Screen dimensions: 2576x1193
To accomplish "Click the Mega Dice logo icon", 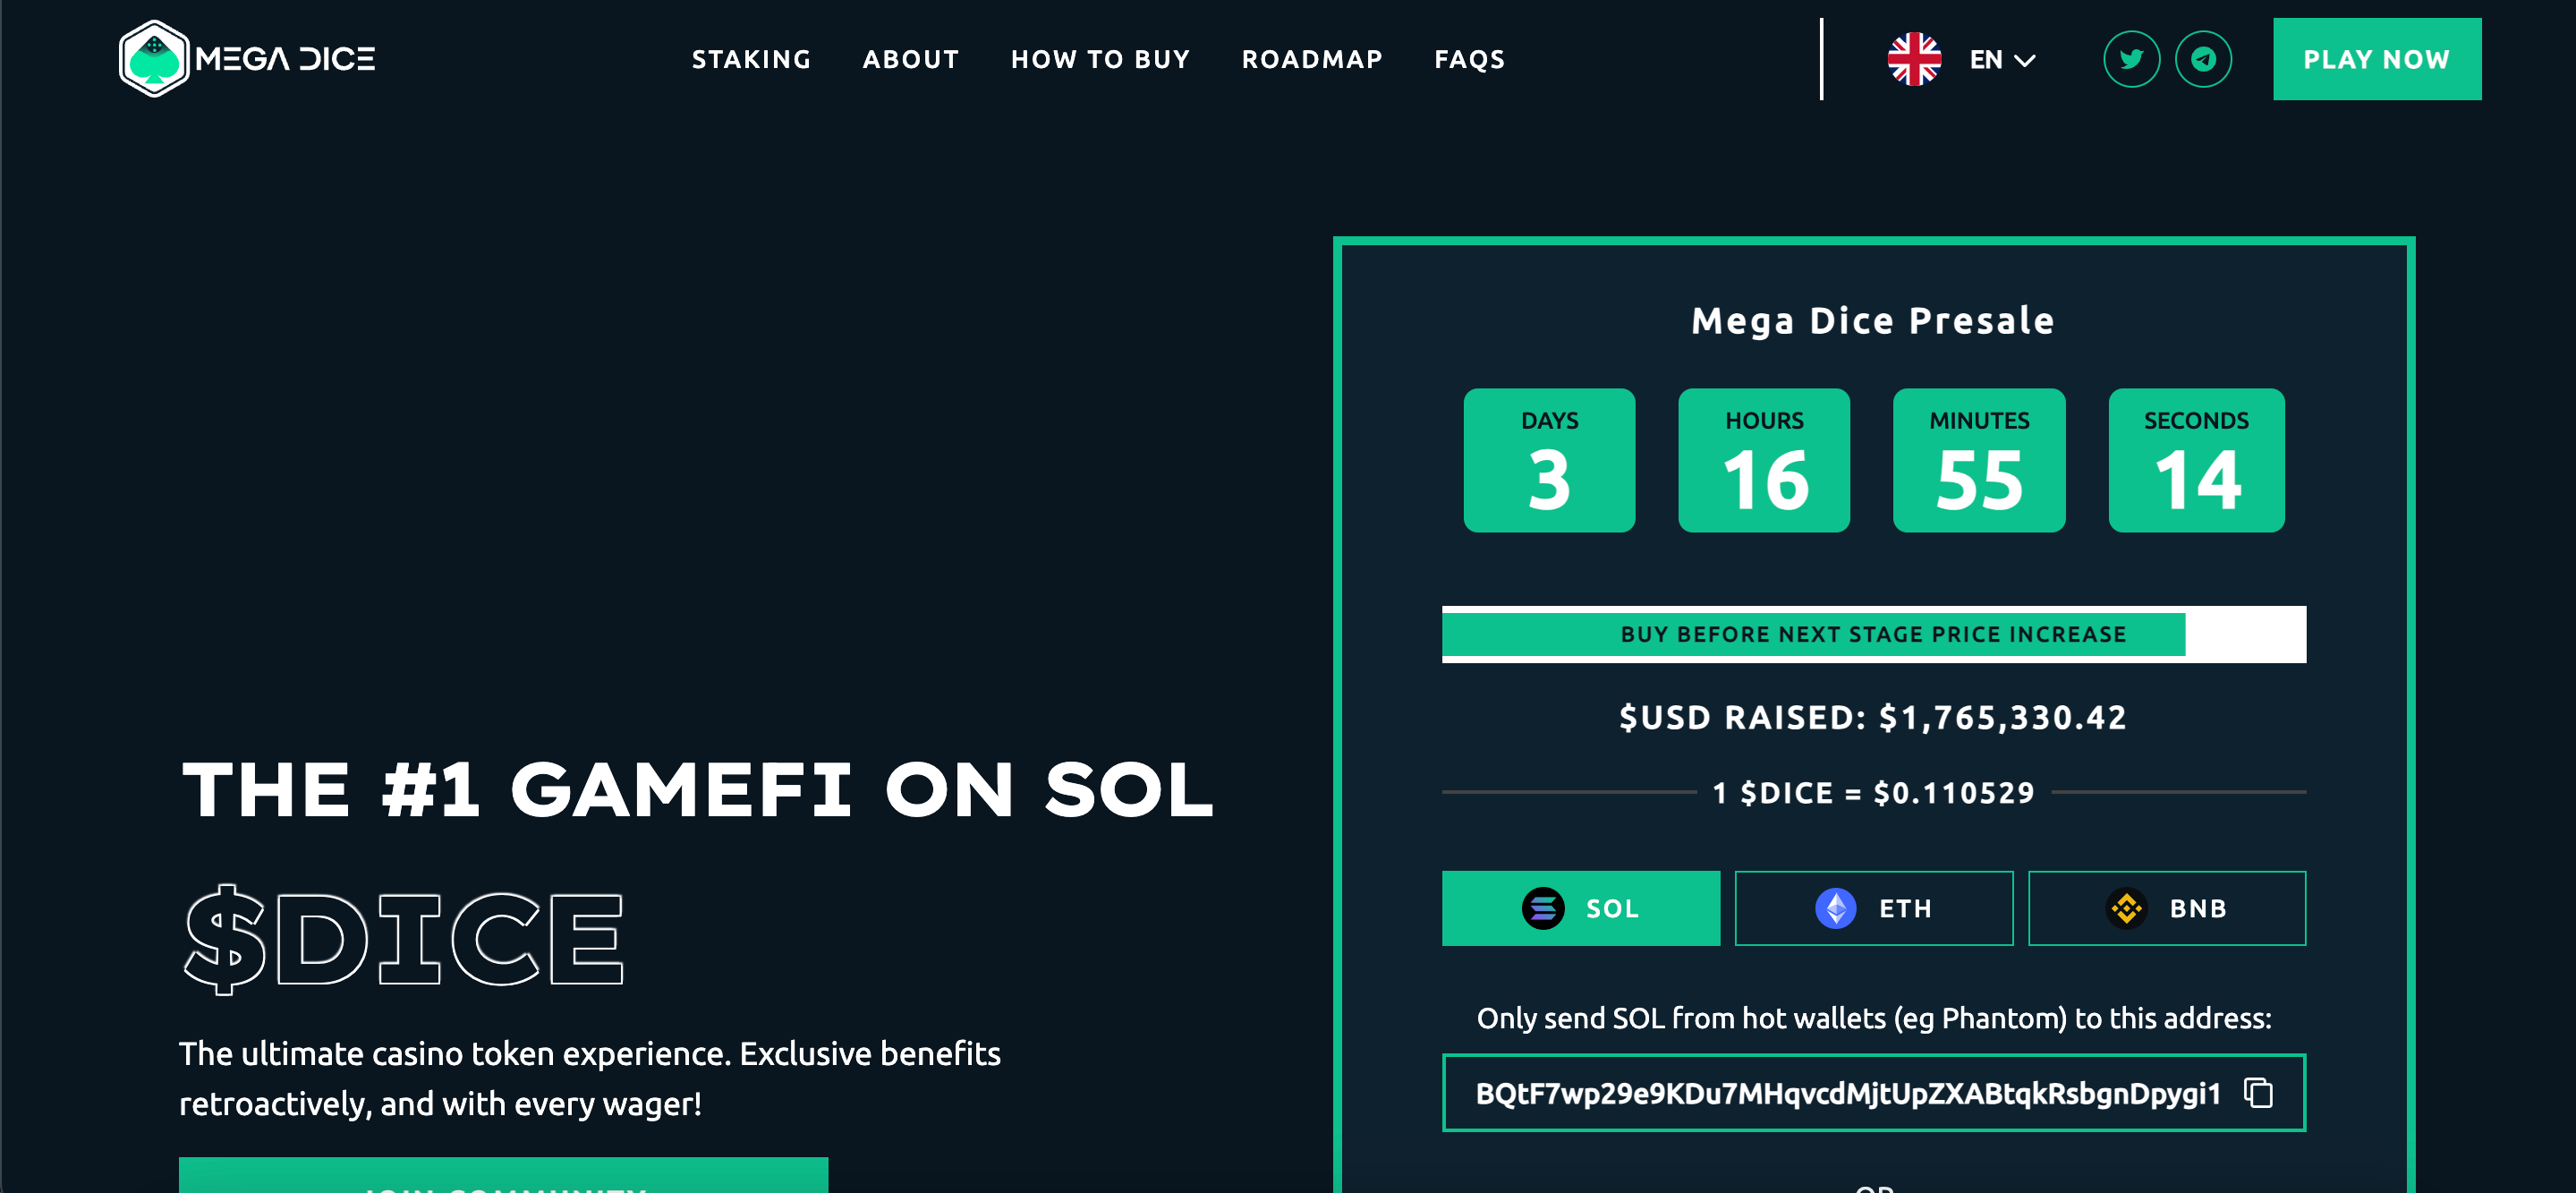I will [x=153, y=59].
